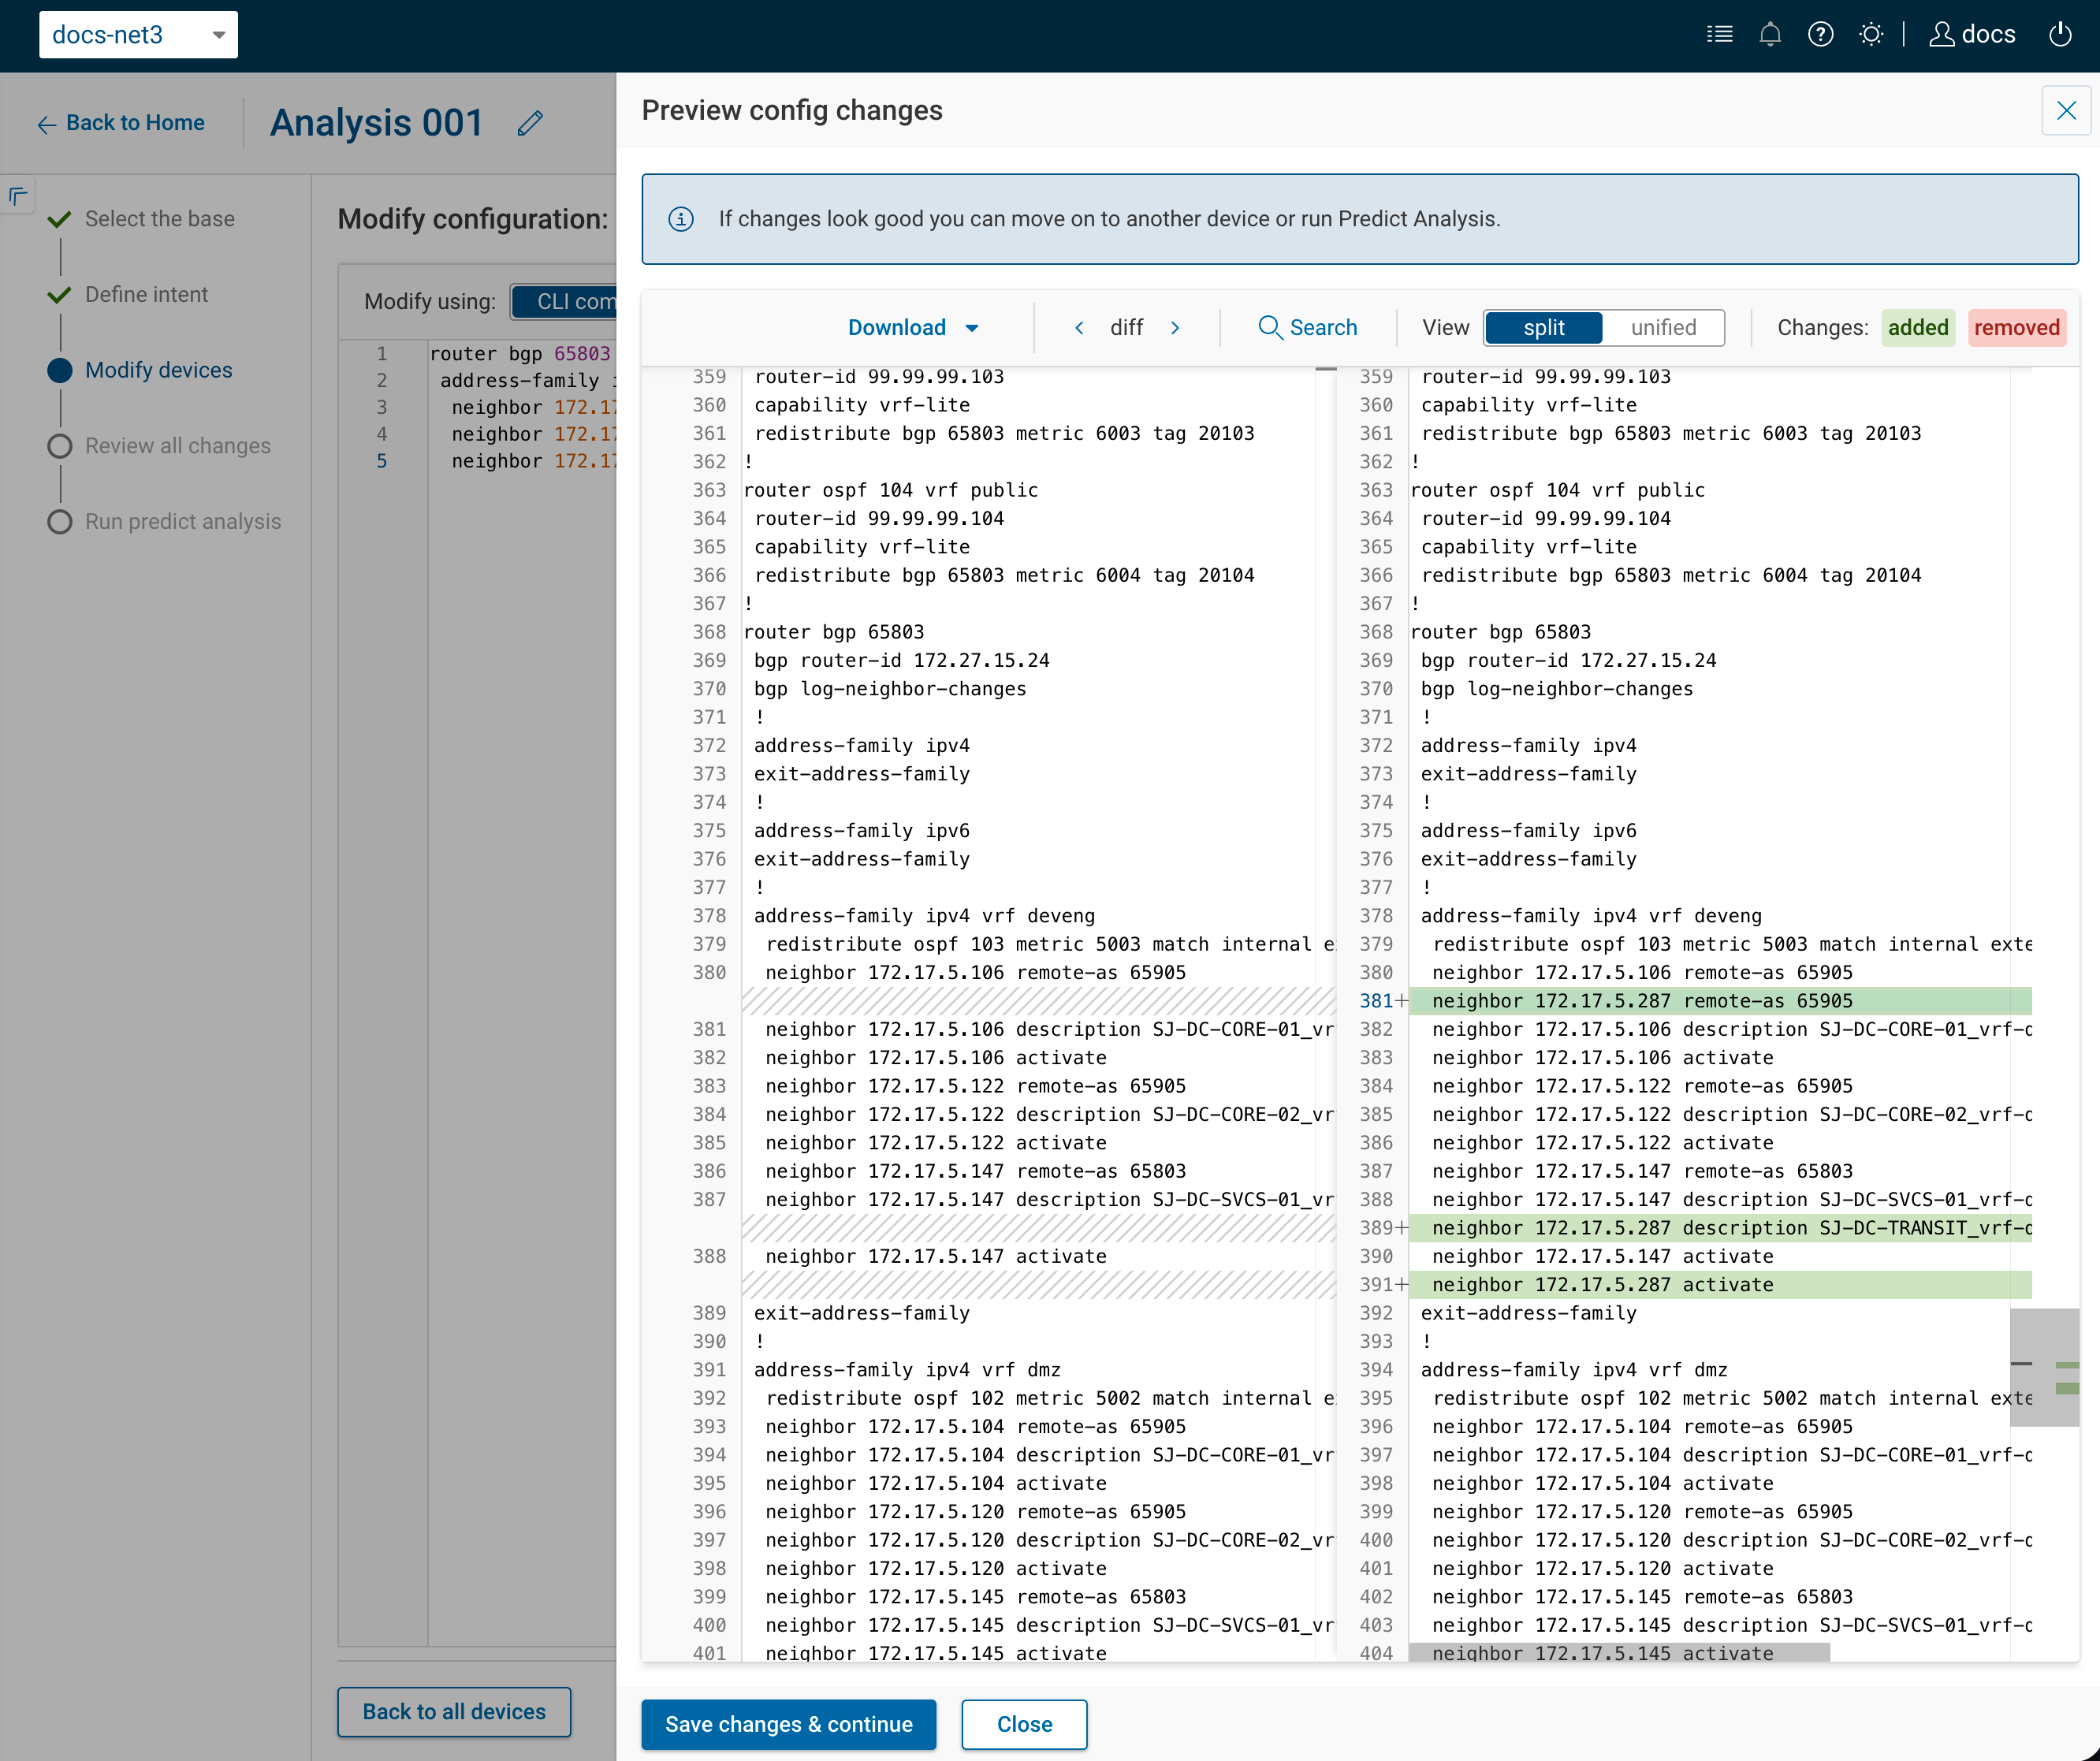Click editor line 1 router bgp 65803
Screen dimensions: 2100x1761
(520, 354)
